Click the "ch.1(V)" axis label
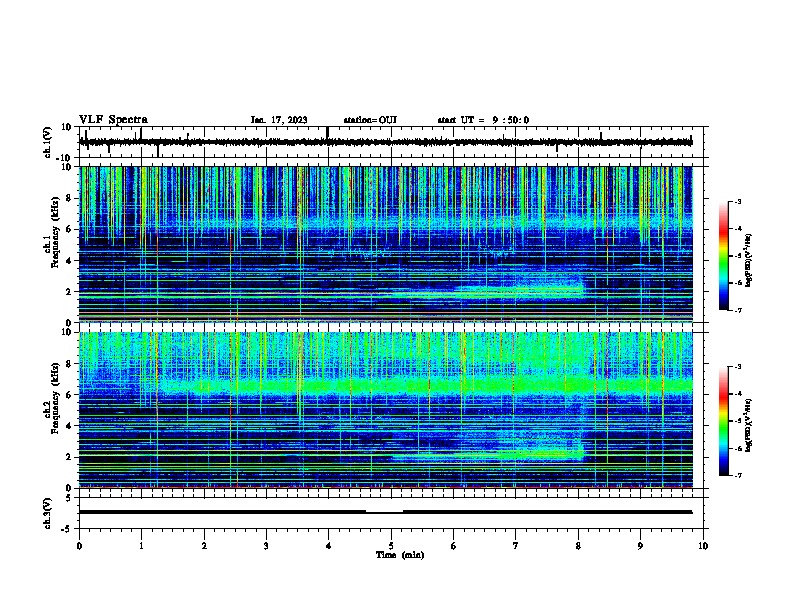Screen dimensions: 792x612 click(48, 142)
